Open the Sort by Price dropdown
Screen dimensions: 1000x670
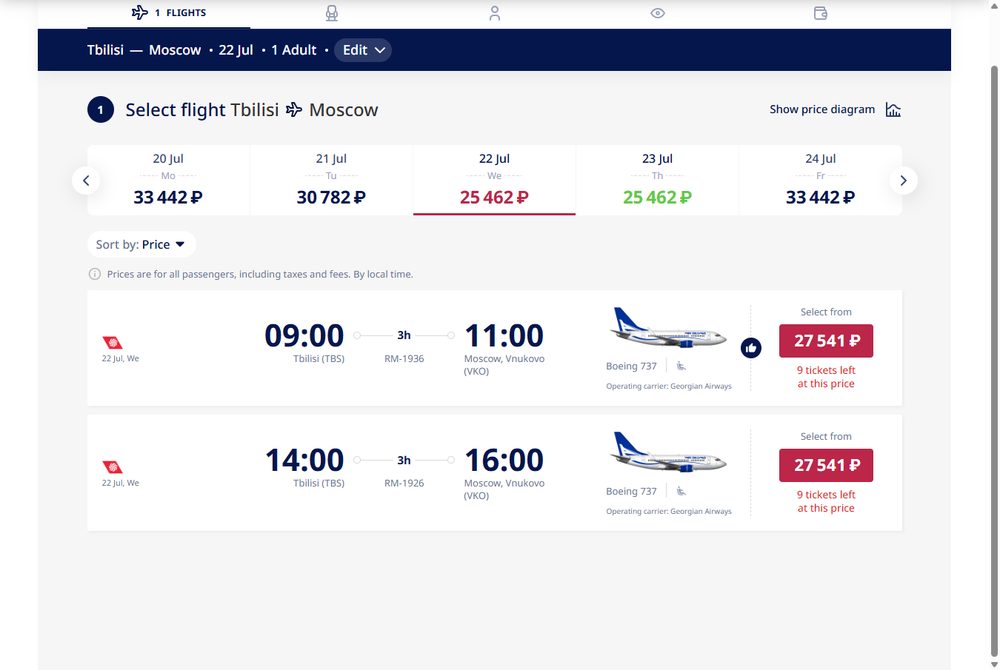point(141,245)
